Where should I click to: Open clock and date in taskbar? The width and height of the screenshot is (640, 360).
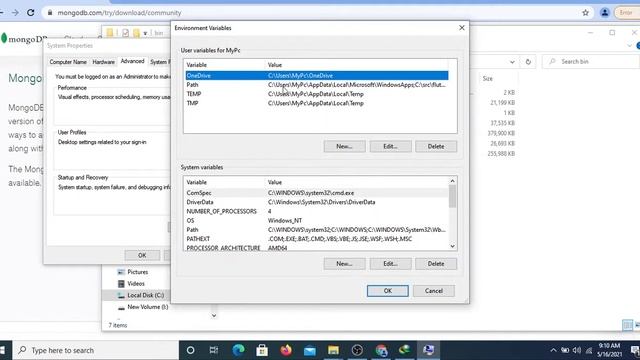point(610,350)
